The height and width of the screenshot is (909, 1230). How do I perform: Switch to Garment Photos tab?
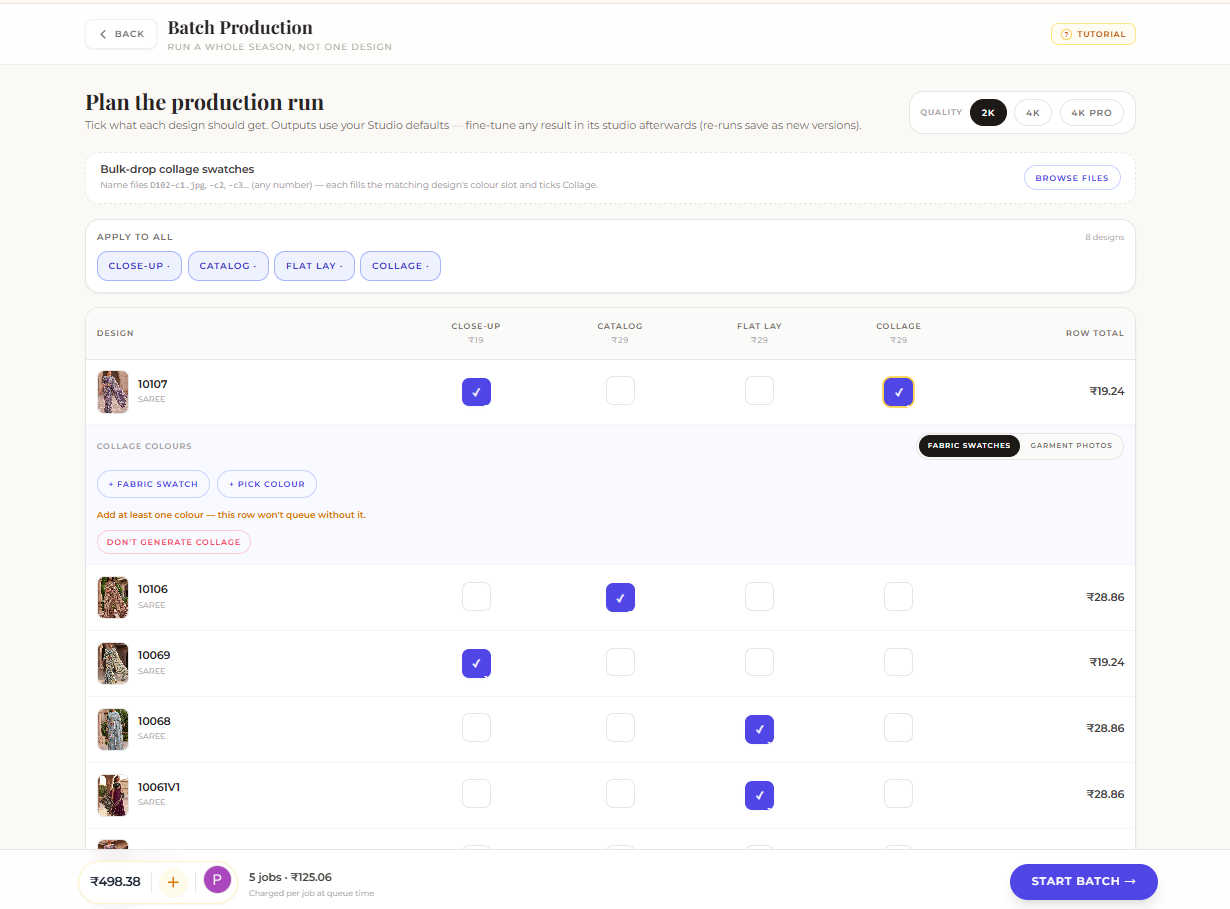(x=1071, y=446)
